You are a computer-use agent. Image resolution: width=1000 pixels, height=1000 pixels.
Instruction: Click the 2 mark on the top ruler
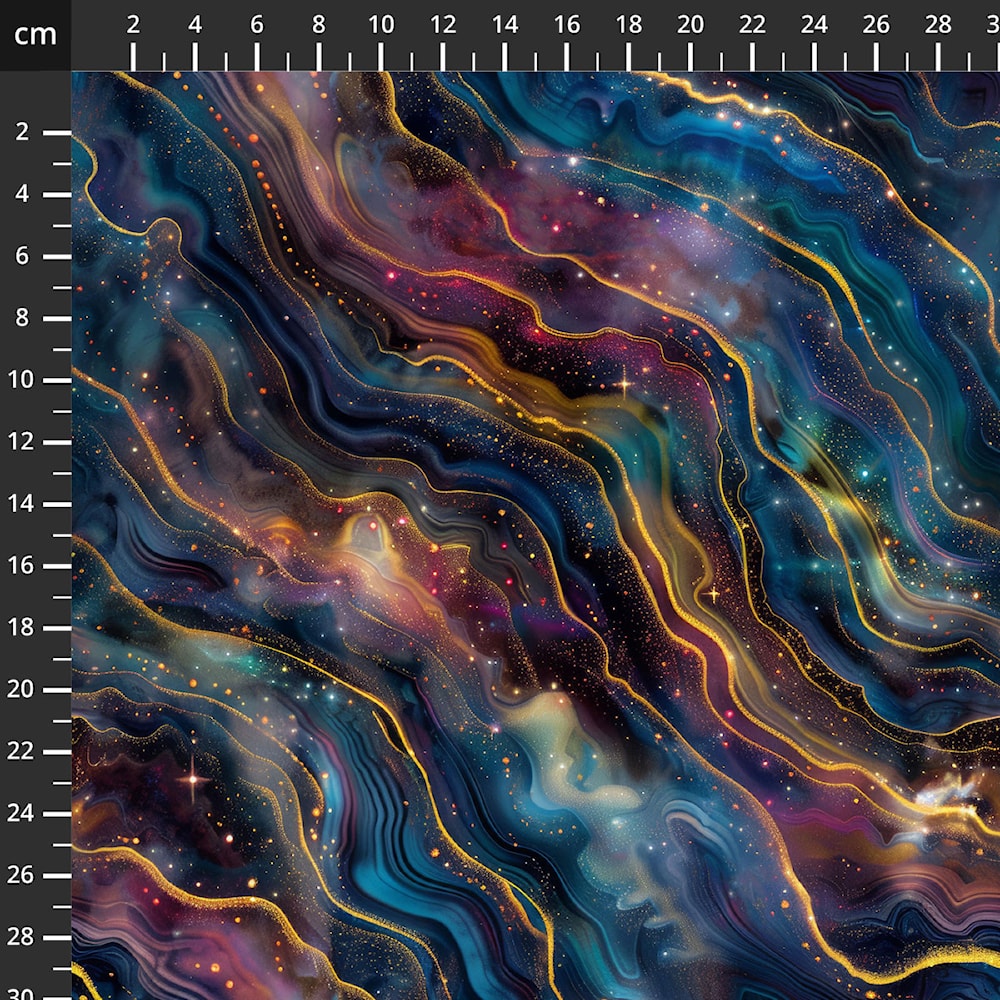coord(133,26)
